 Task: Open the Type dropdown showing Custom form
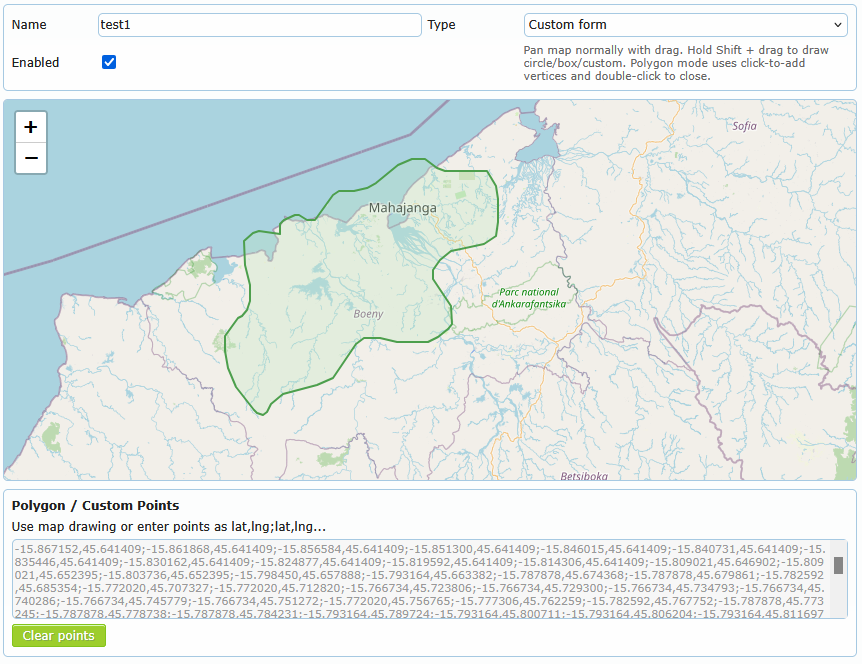pos(686,25)
